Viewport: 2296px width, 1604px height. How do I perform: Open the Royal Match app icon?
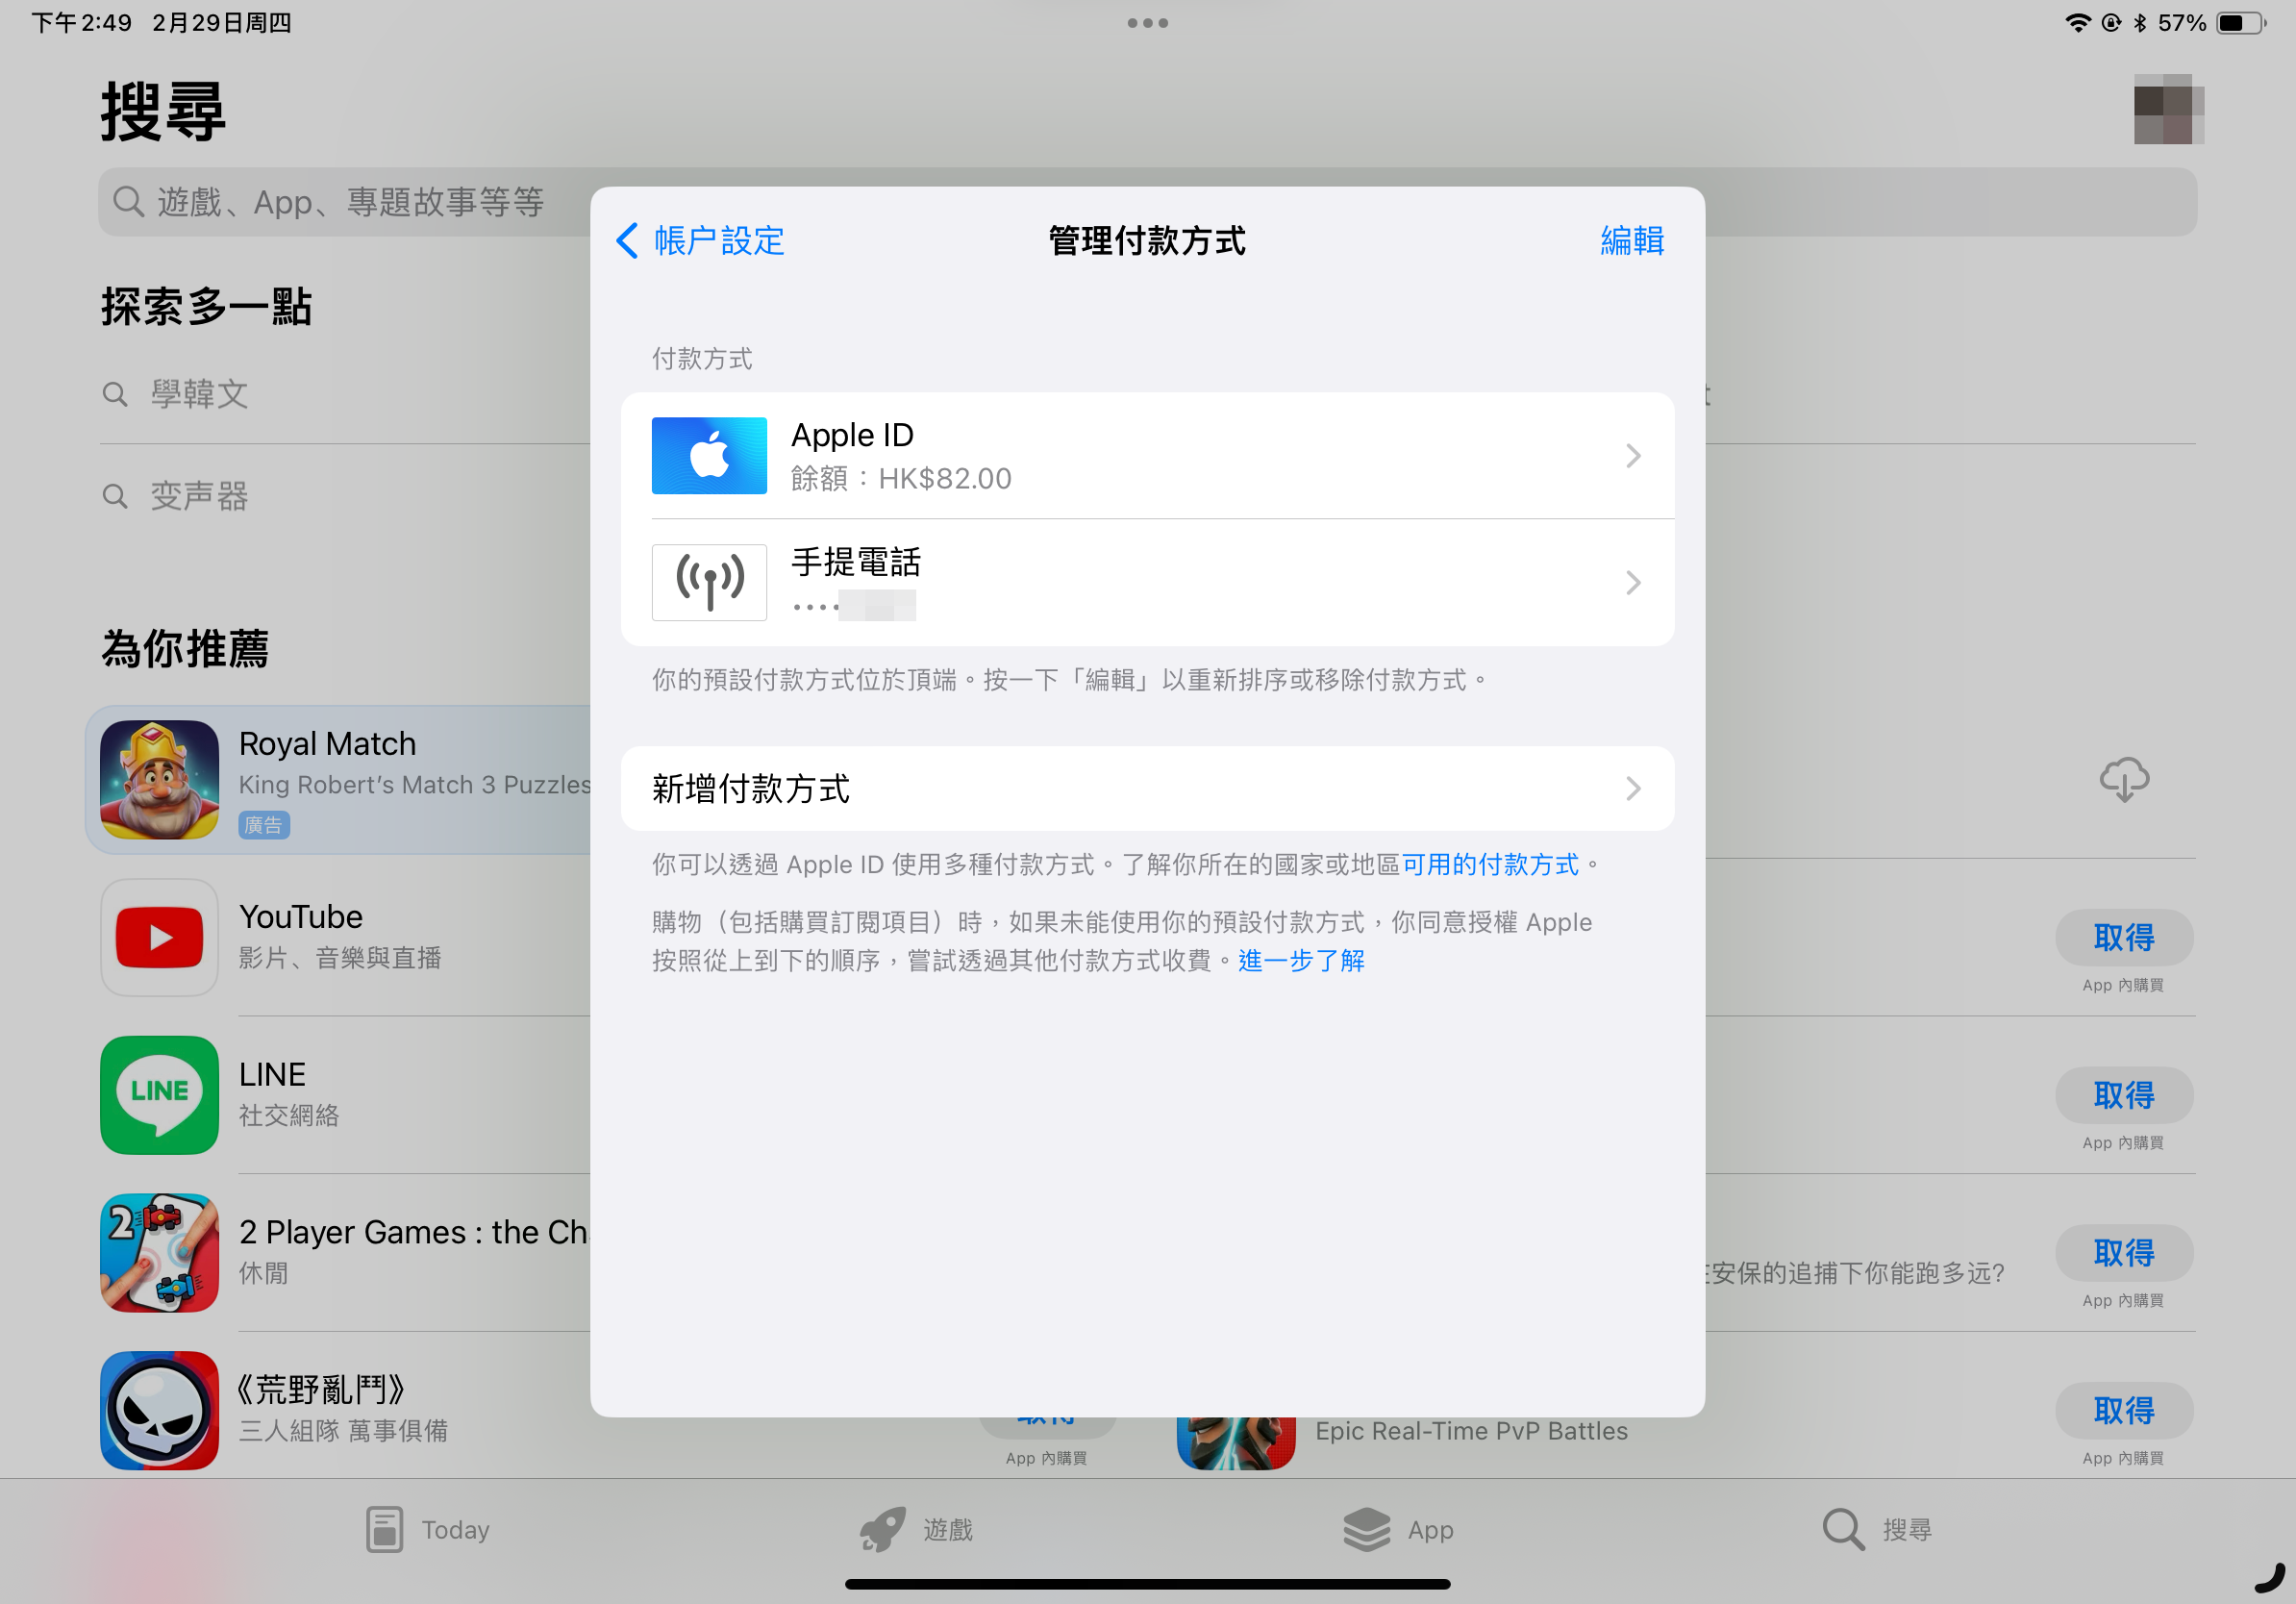coord(158,781)
